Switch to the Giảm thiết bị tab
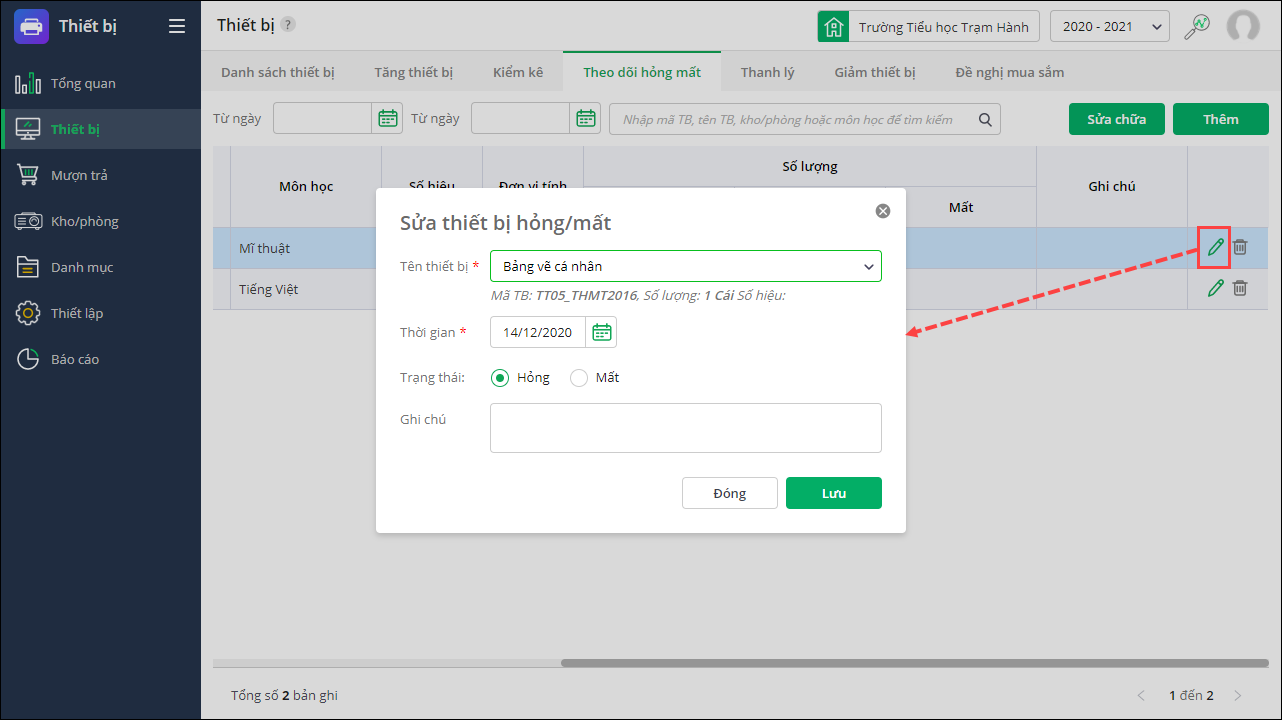The height and width of the screenshot is (720, 1282). coord(875,72)
